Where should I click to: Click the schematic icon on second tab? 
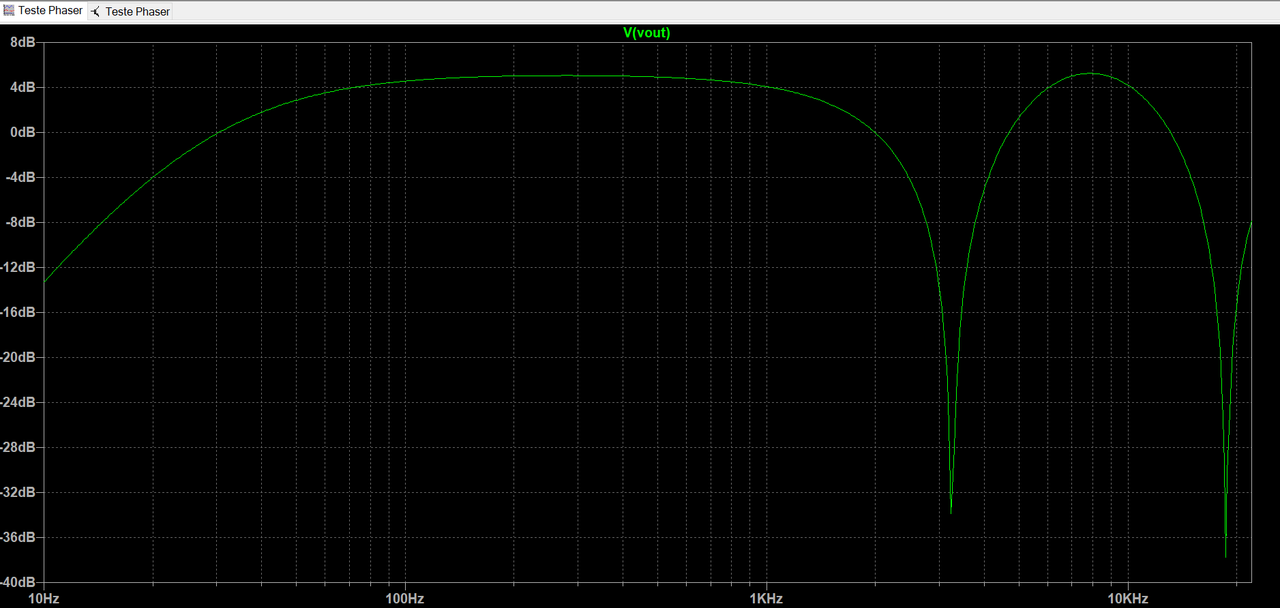pyautogui.click(x=95, y=12)
